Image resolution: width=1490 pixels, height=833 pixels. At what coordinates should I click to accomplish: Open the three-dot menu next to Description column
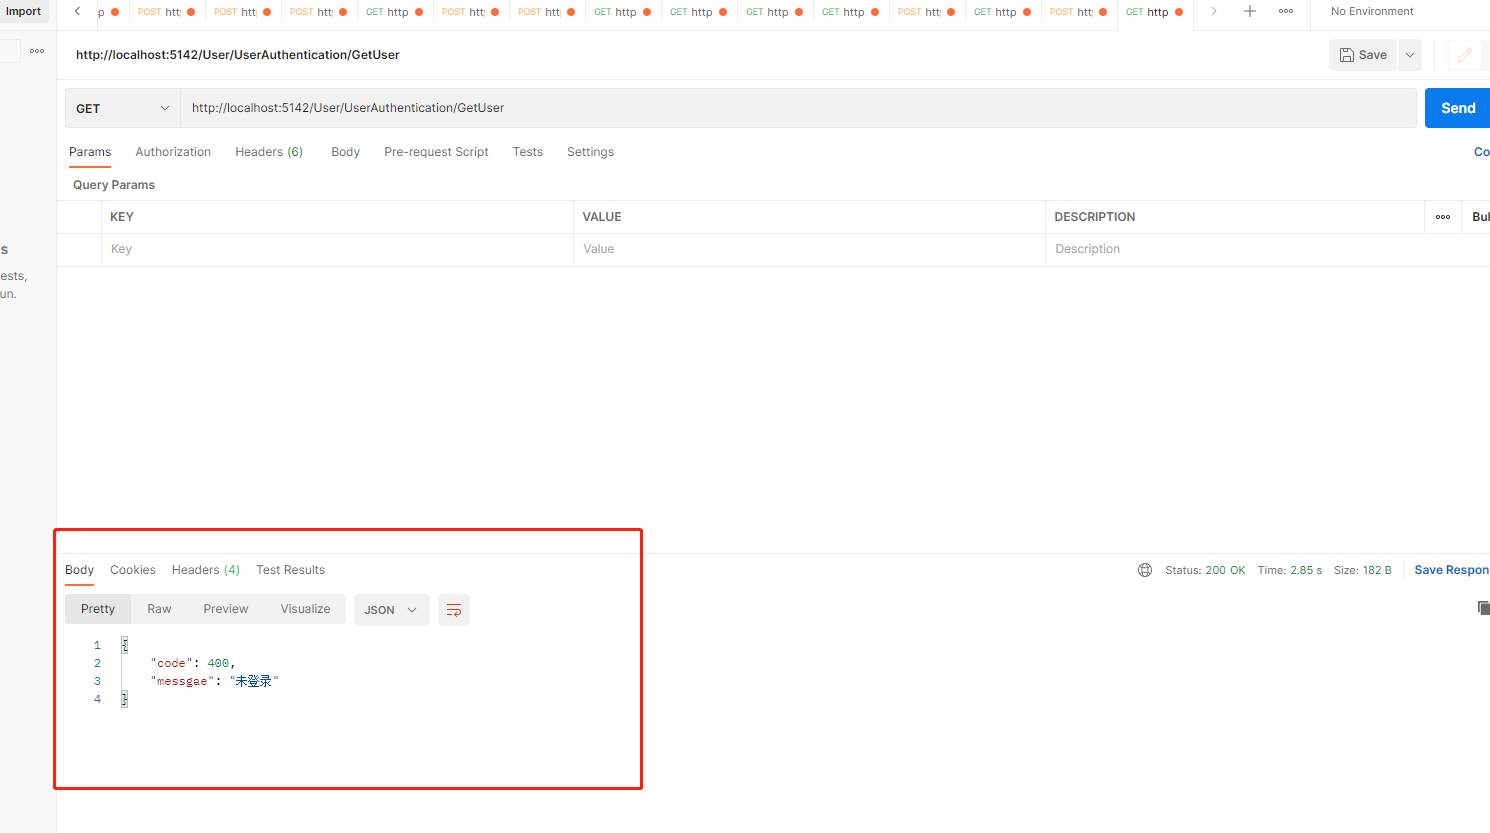click(1442, 216)
